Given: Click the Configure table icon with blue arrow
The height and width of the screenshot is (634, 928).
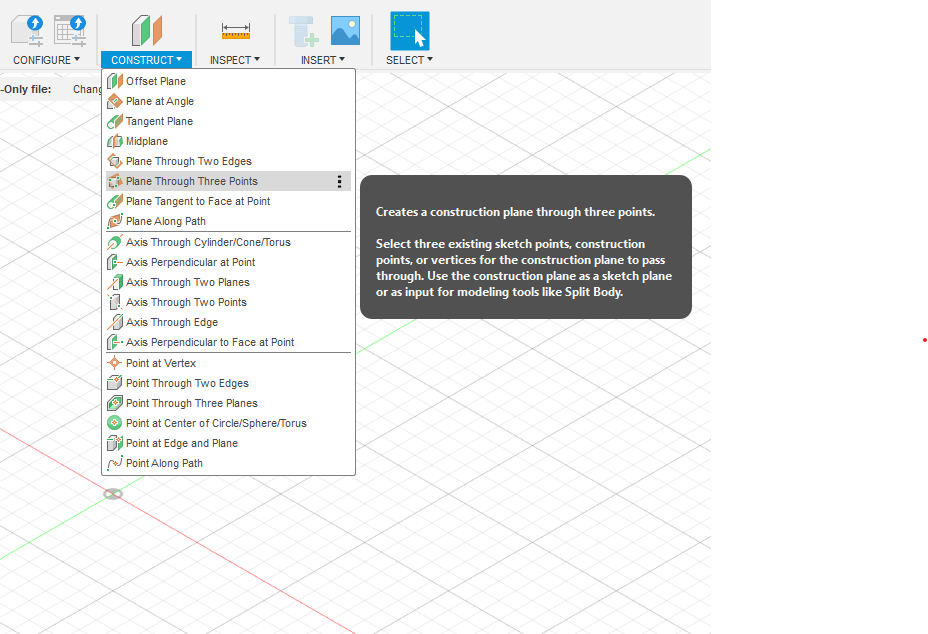Looking at the screenshot, I should tap(69, 30).
